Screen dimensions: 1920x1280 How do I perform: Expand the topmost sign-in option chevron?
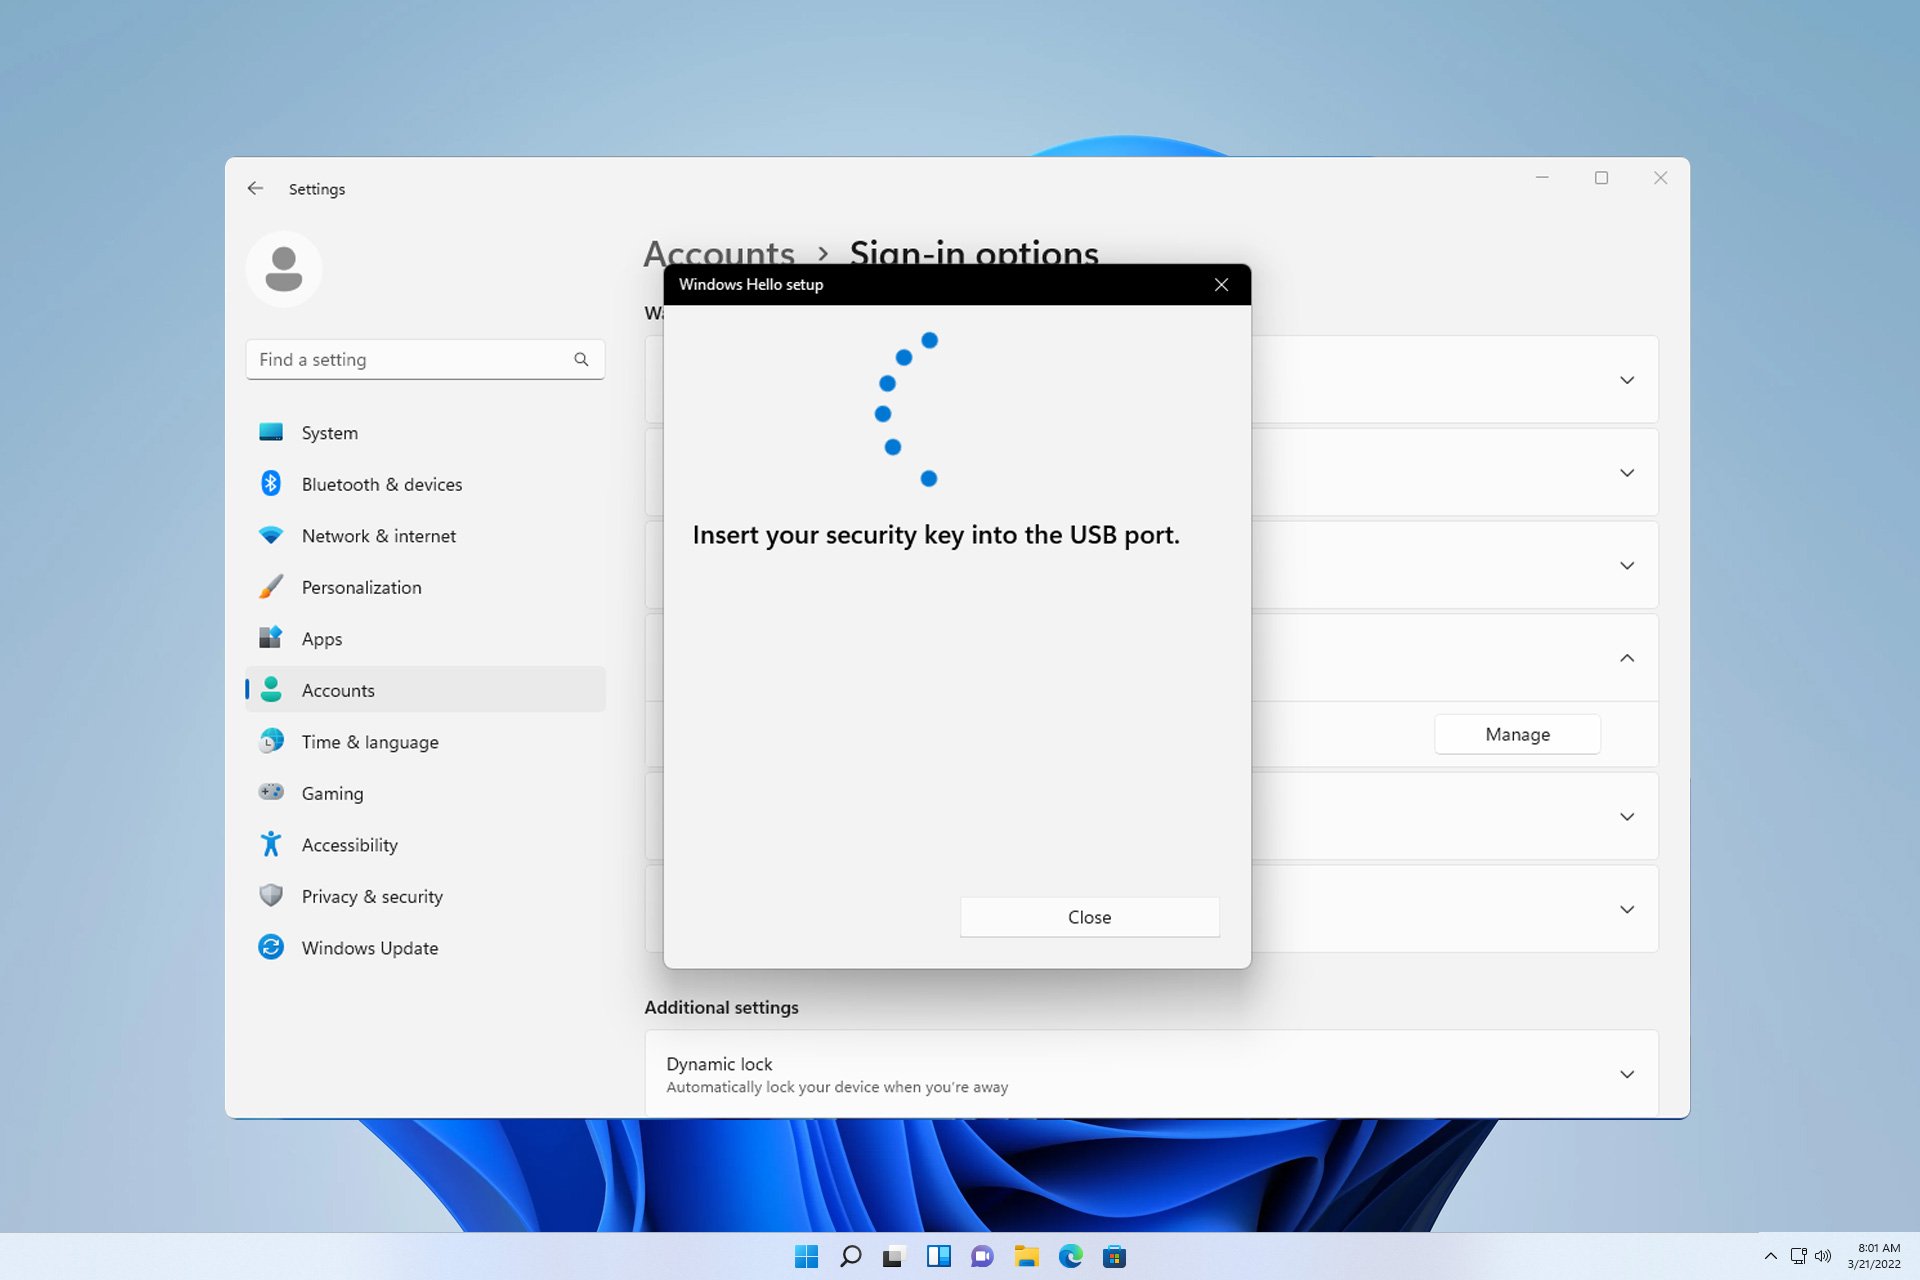click(x=1627, y=380)
